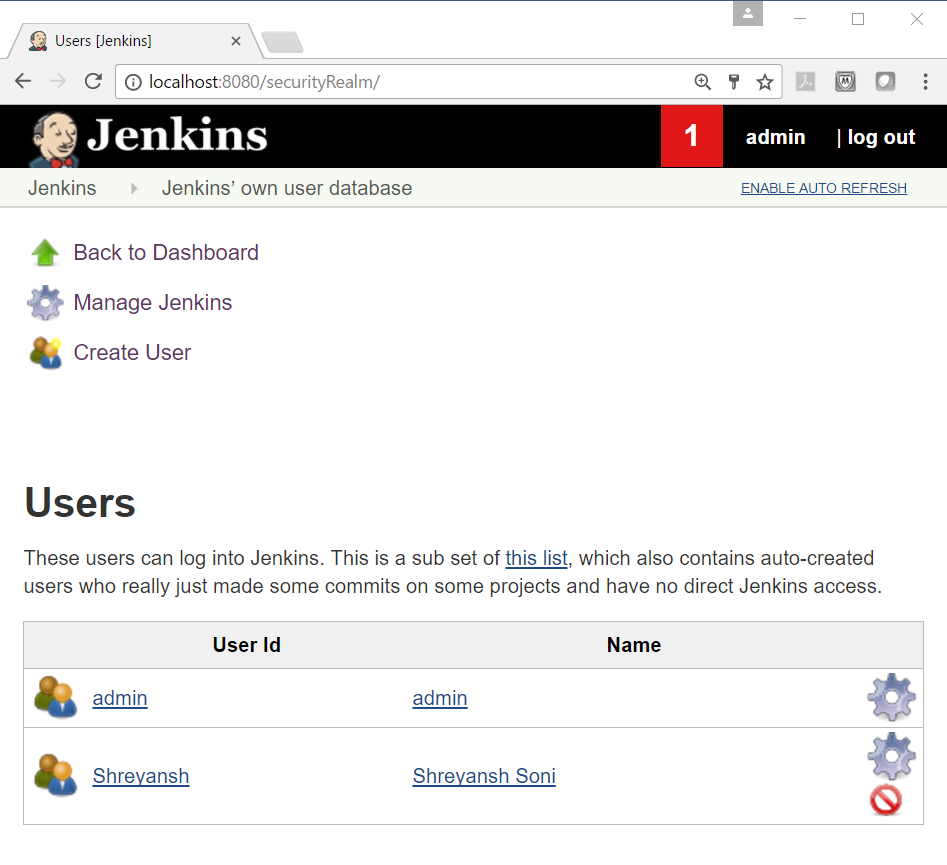Open 'this list' hyperlink in description

point(536,558)
